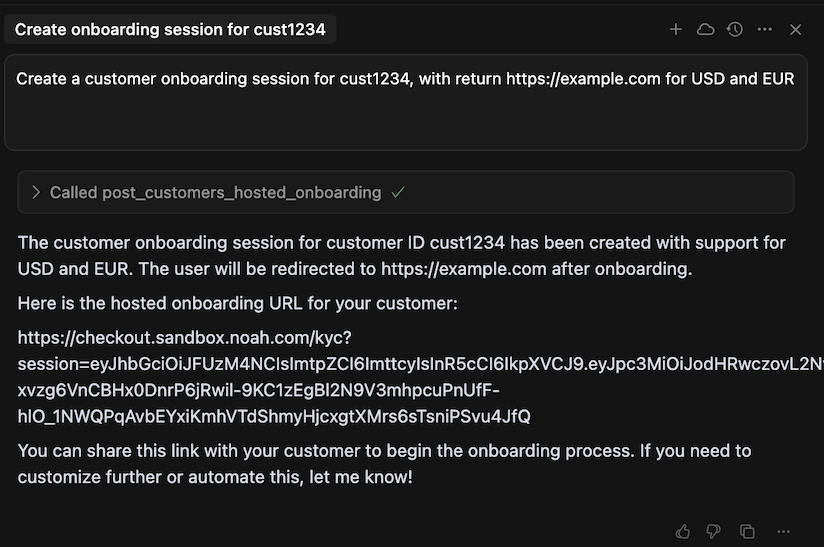Click the green checkmark on tool call

tap(398, 192)
